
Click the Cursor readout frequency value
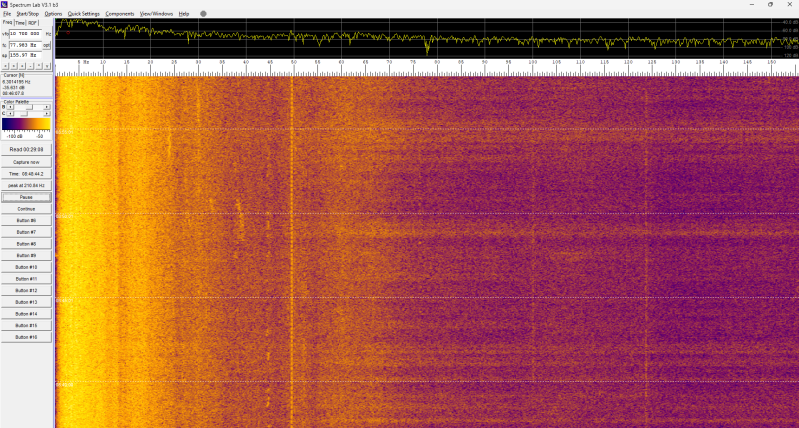[16, 82]
